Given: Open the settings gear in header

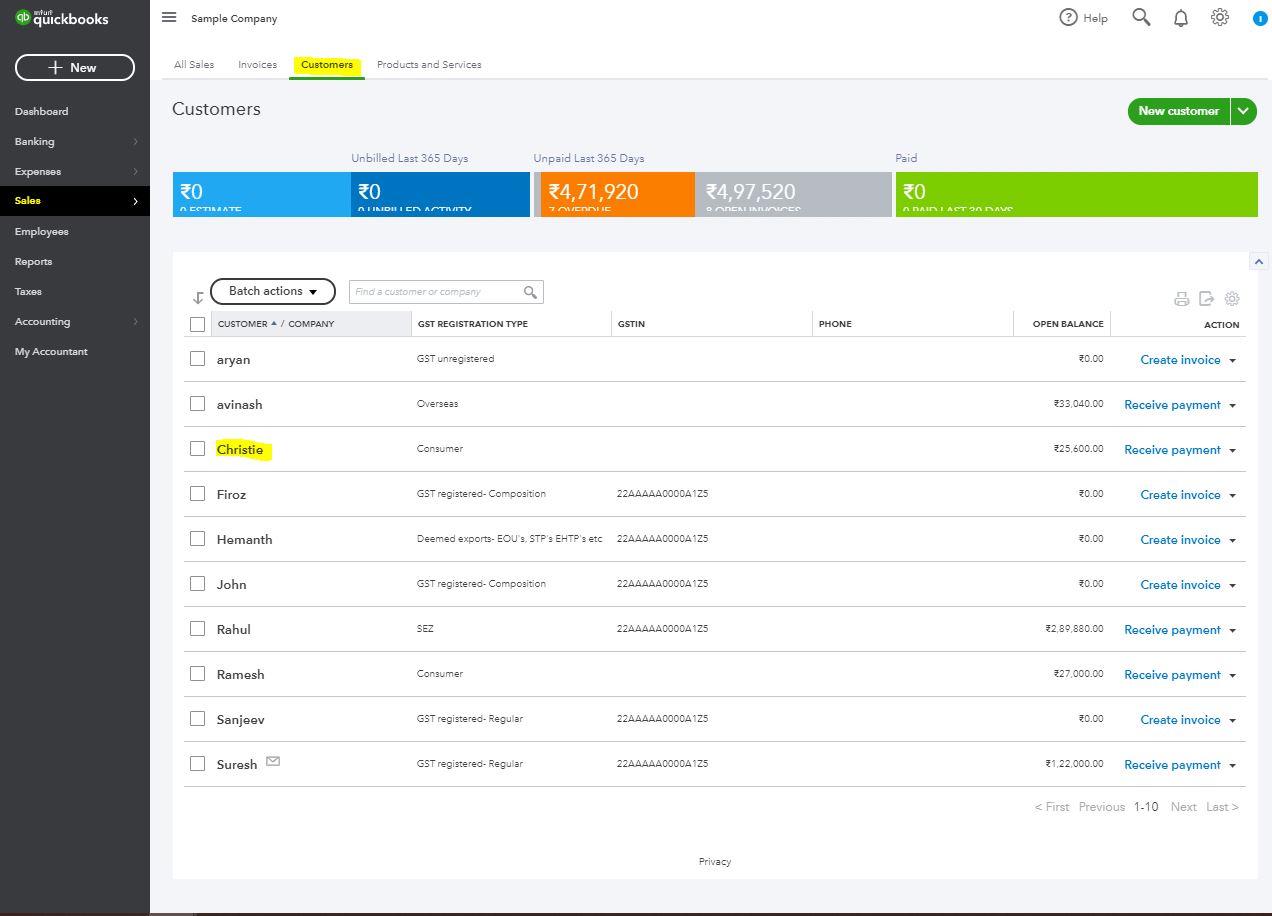Looking at the screenshot, I should point(1220,17).
